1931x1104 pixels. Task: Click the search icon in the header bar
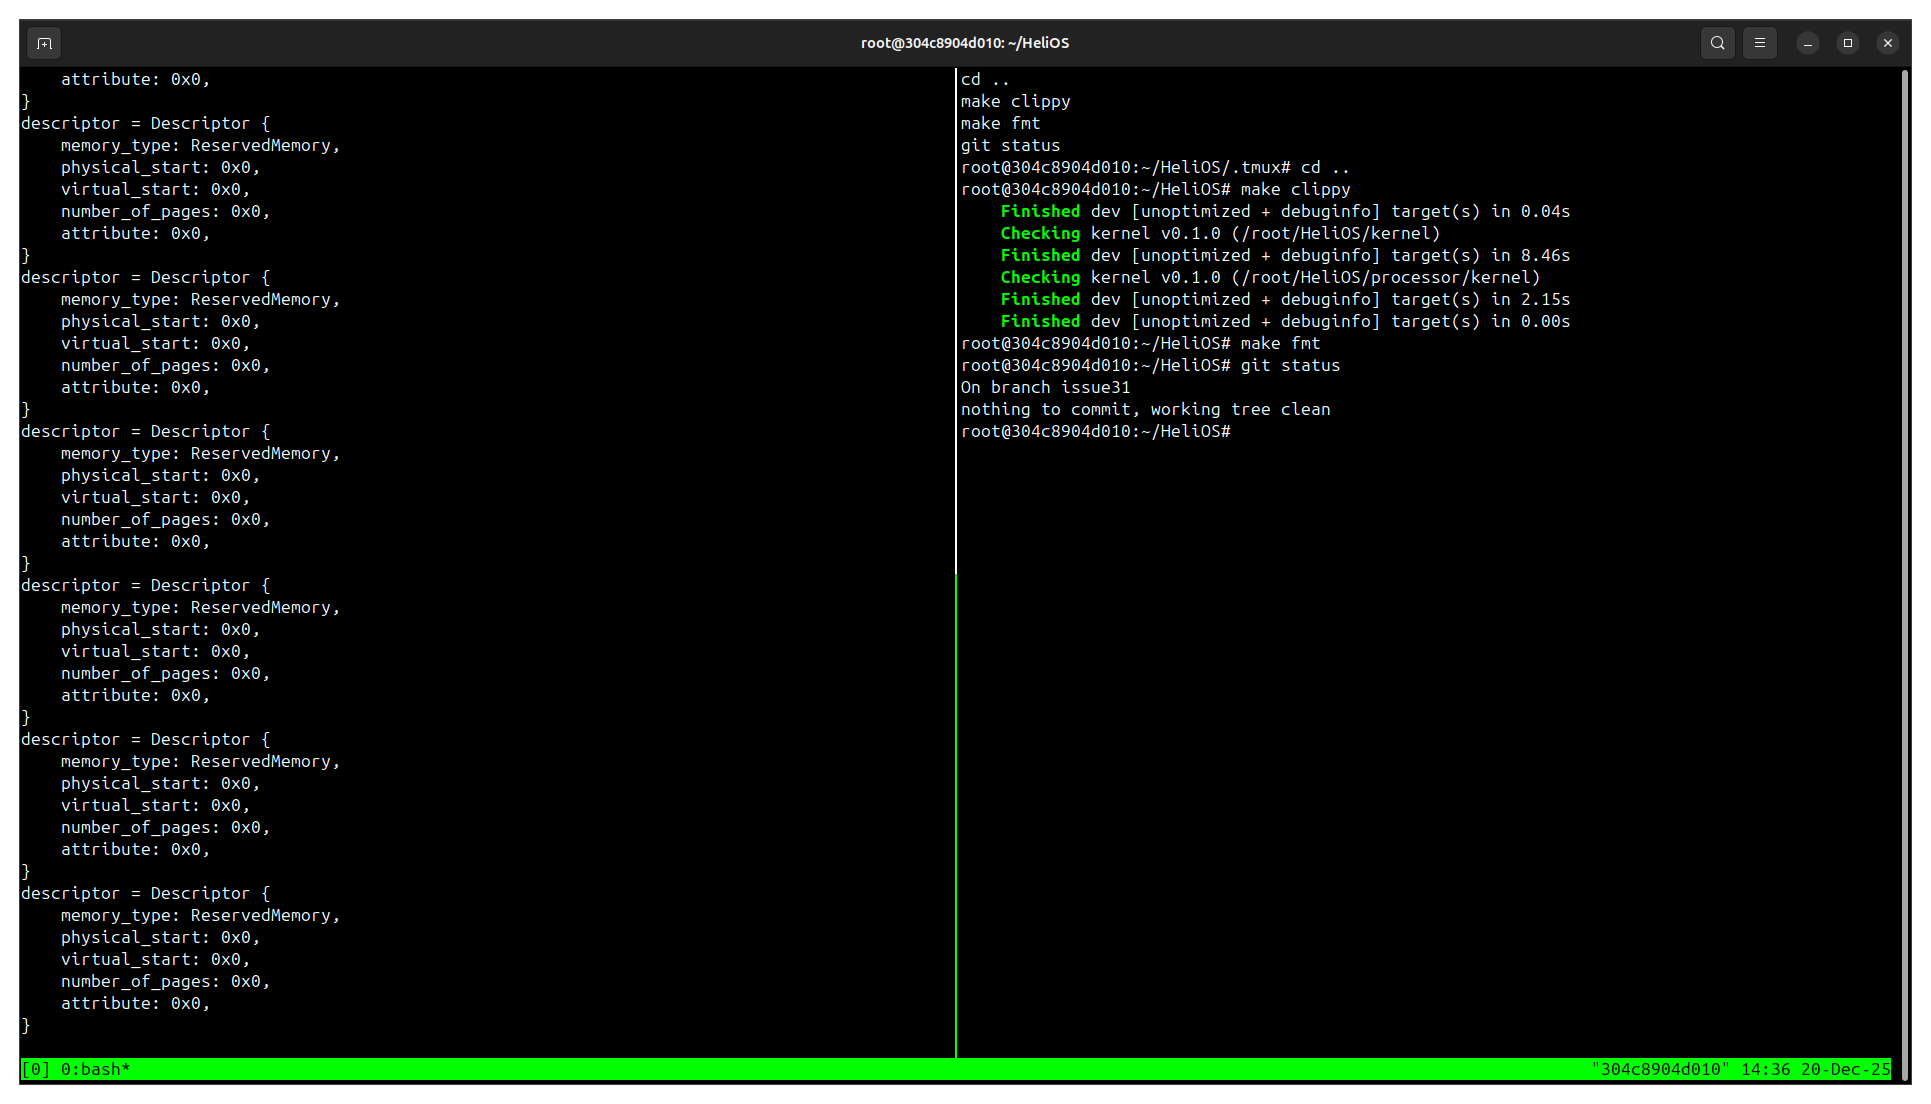click(x=1718, y=43)
